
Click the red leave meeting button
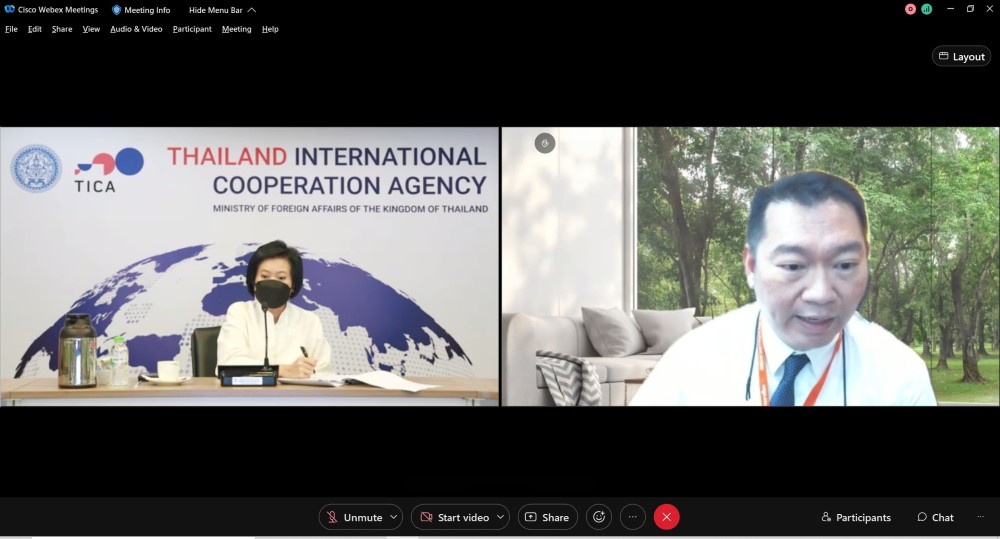coord(666,517)
